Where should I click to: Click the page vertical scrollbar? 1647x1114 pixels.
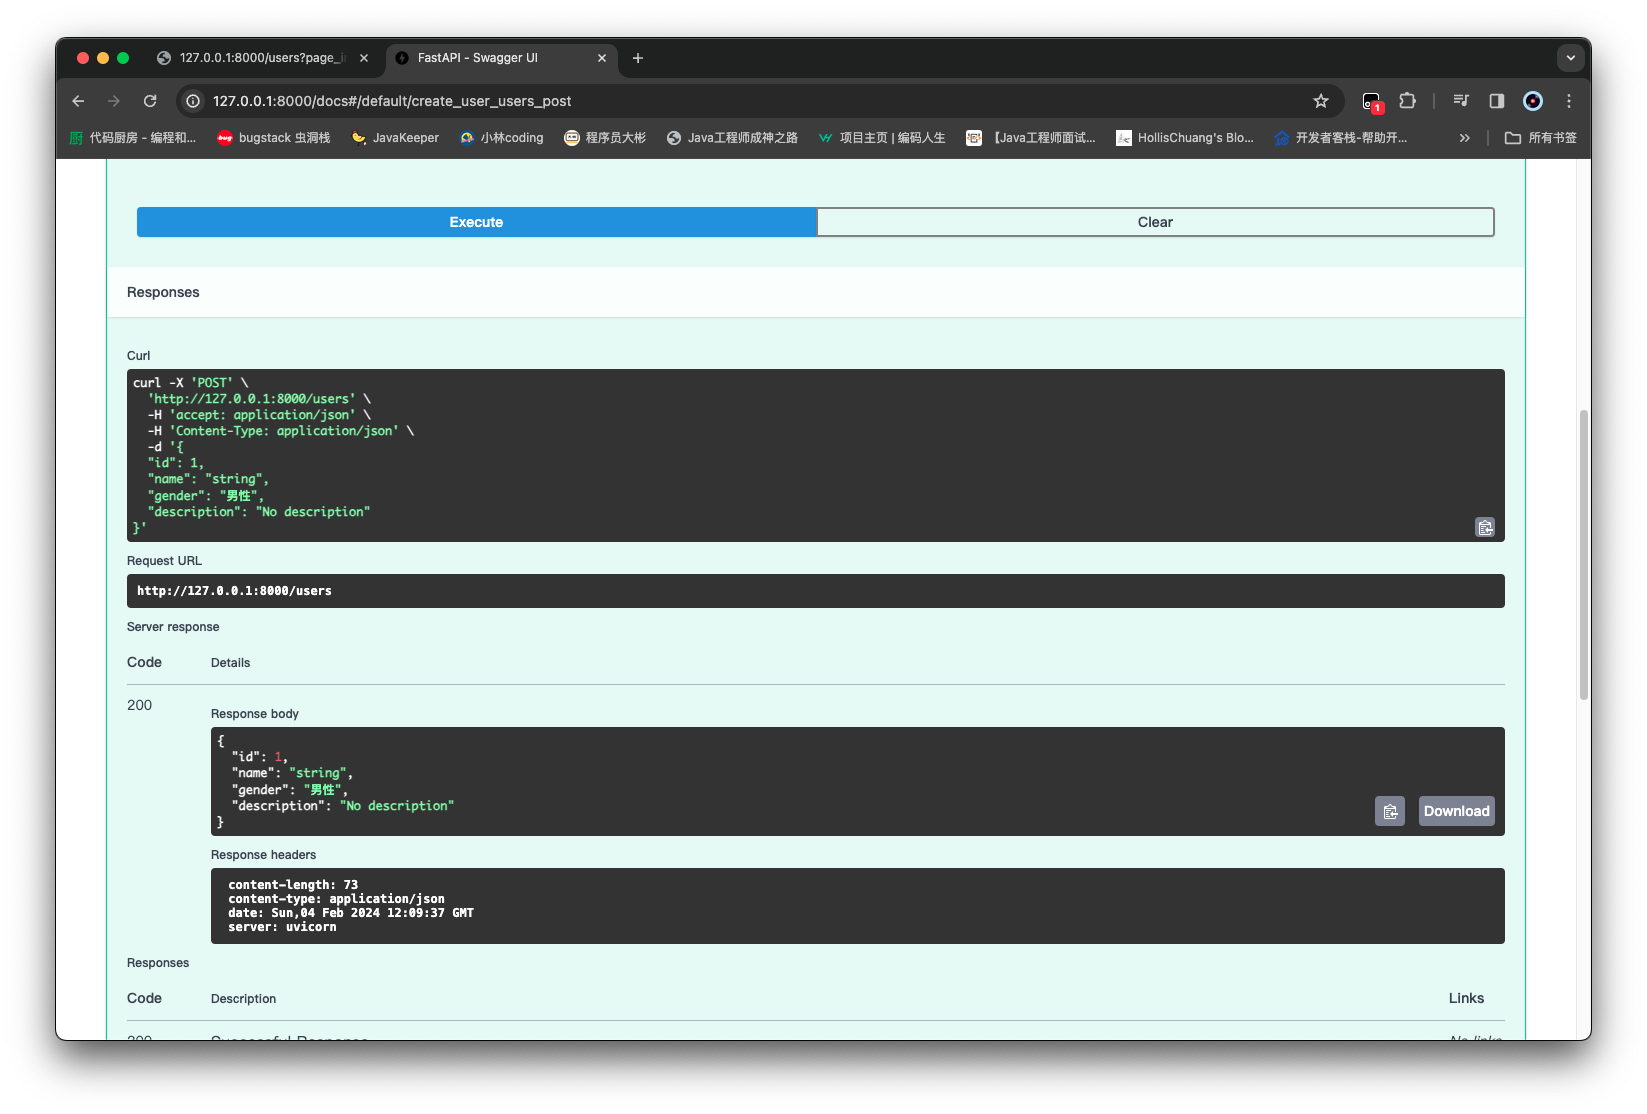click(1583, 555)
